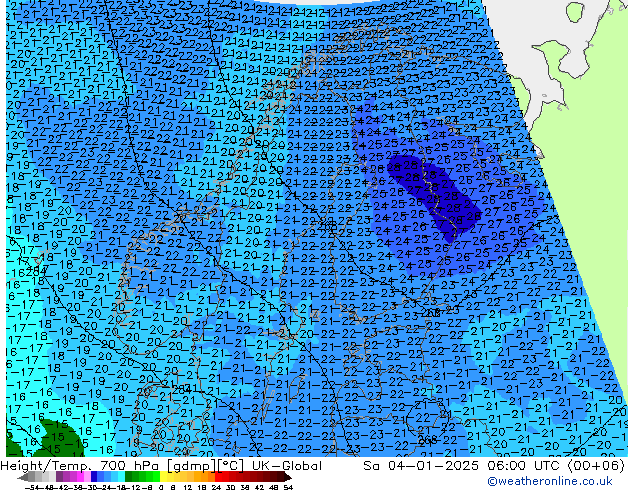Click the 54 legend scale value
The height and width of the screenshot is (490, 634).
pos(287,487)
